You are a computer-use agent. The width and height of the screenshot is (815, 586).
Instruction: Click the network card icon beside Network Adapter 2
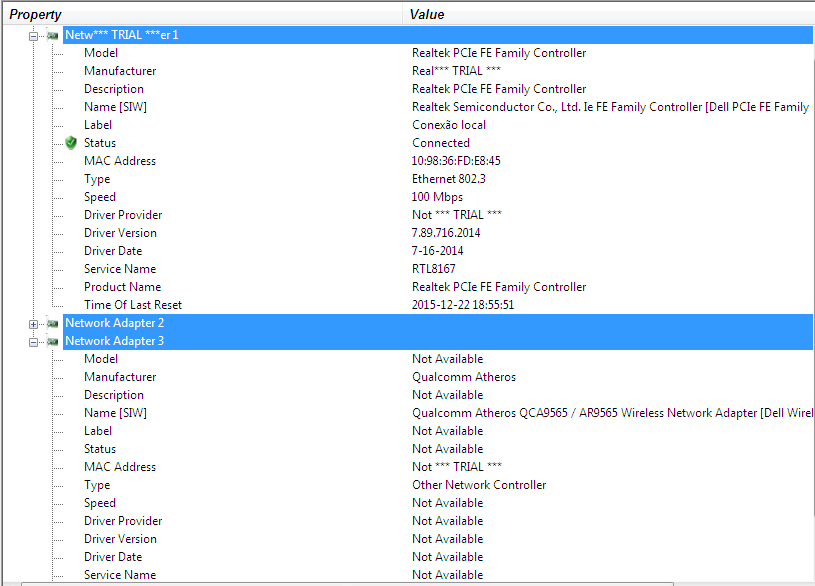pyautogui.click(x=52, y=323)
